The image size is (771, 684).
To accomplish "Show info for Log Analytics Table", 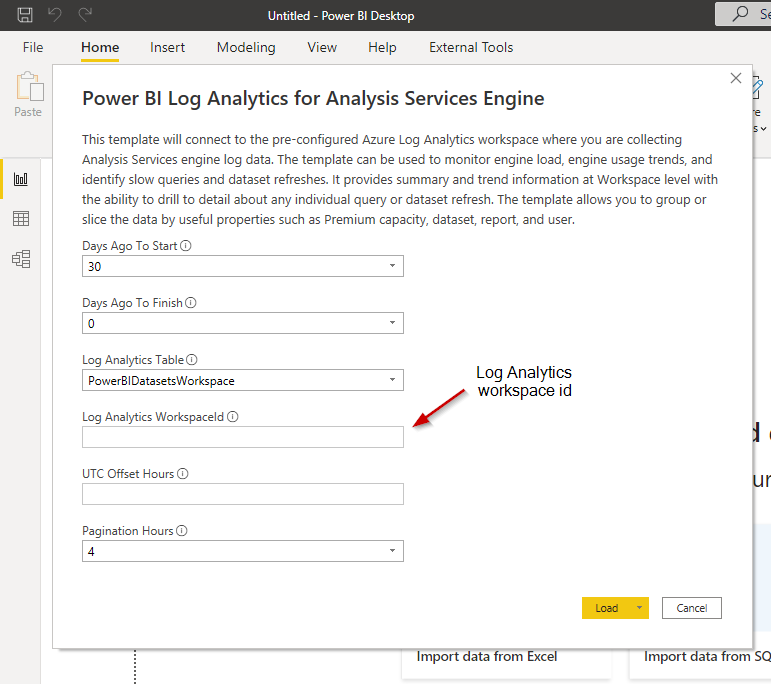I will point(192,359).
